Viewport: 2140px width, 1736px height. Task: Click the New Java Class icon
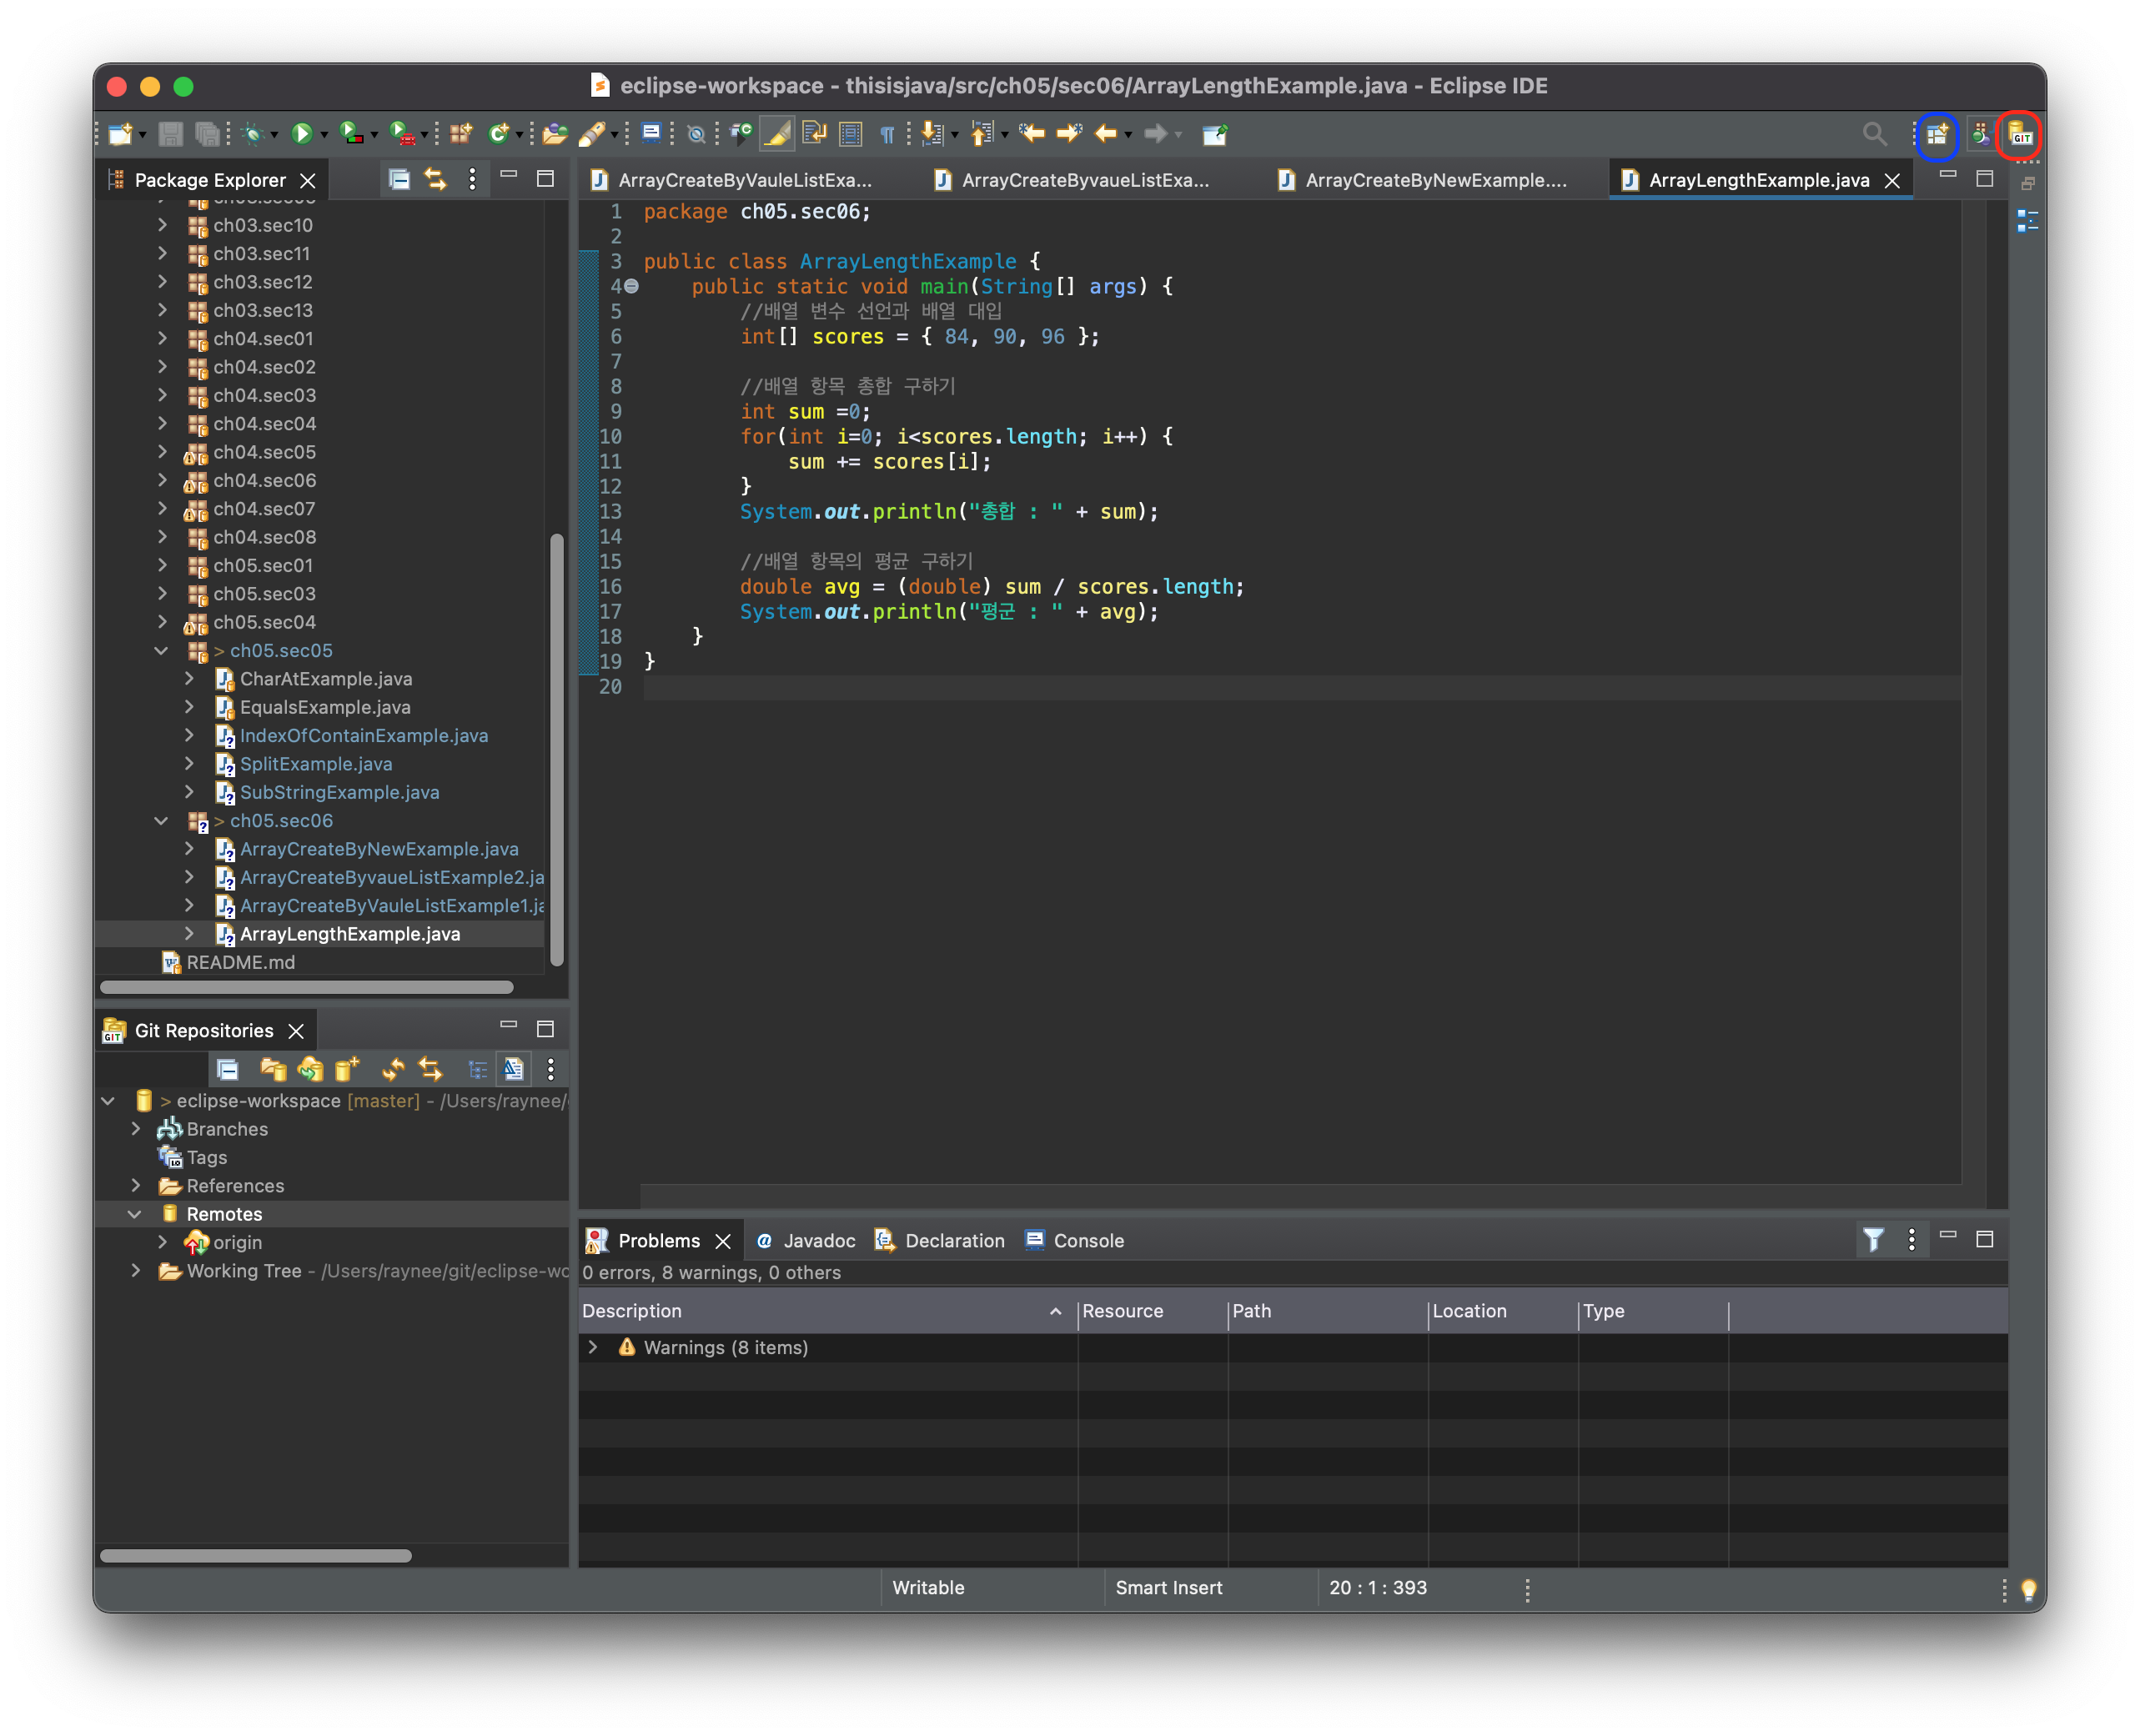point(498,133)
